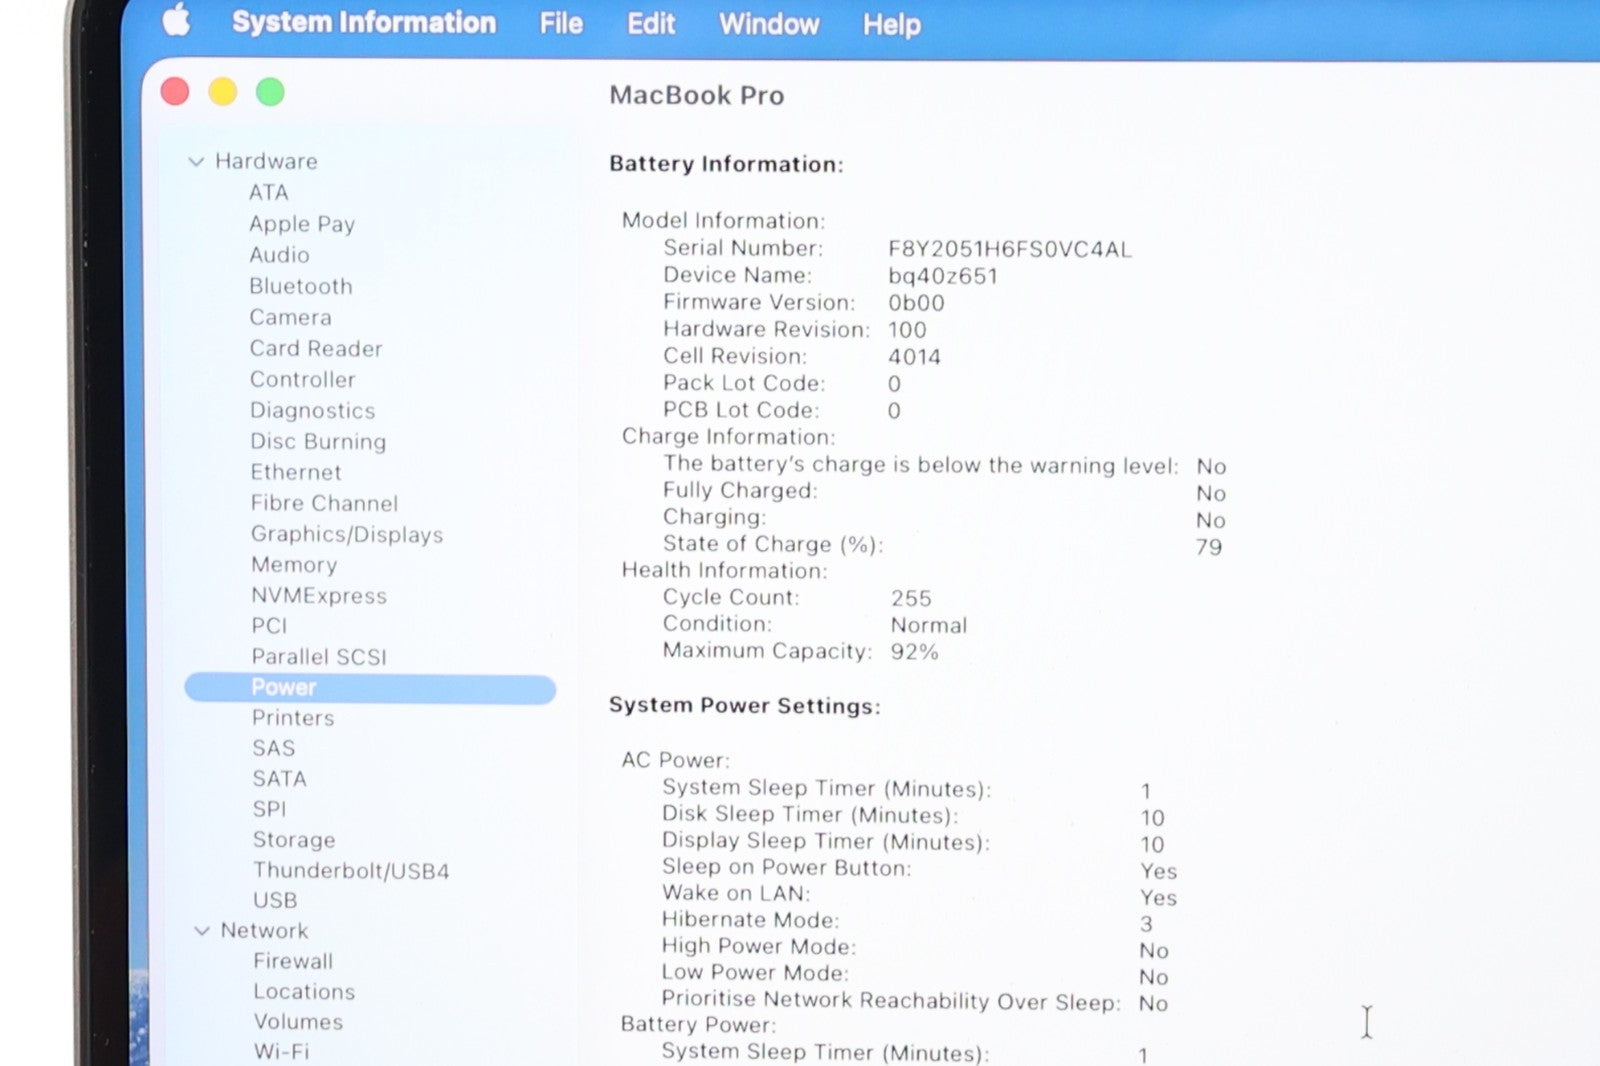Select Bluetooth in the sidebar

[300, 286]
